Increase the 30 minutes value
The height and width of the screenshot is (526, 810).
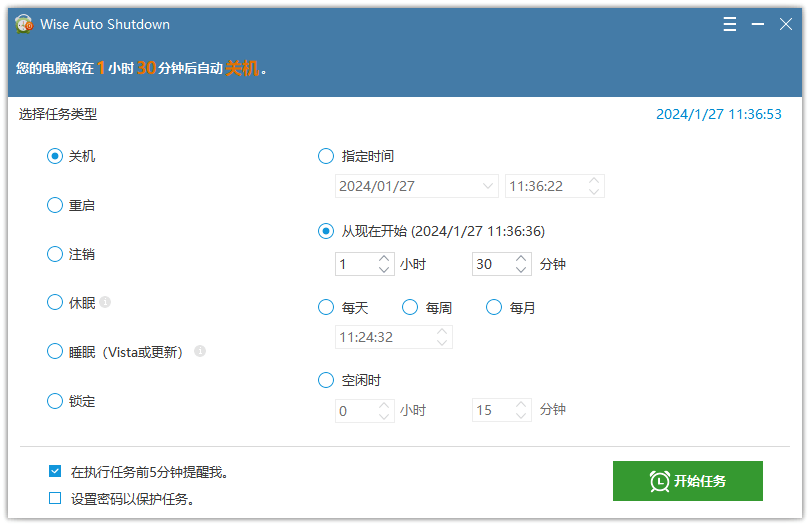coord(521,258)
